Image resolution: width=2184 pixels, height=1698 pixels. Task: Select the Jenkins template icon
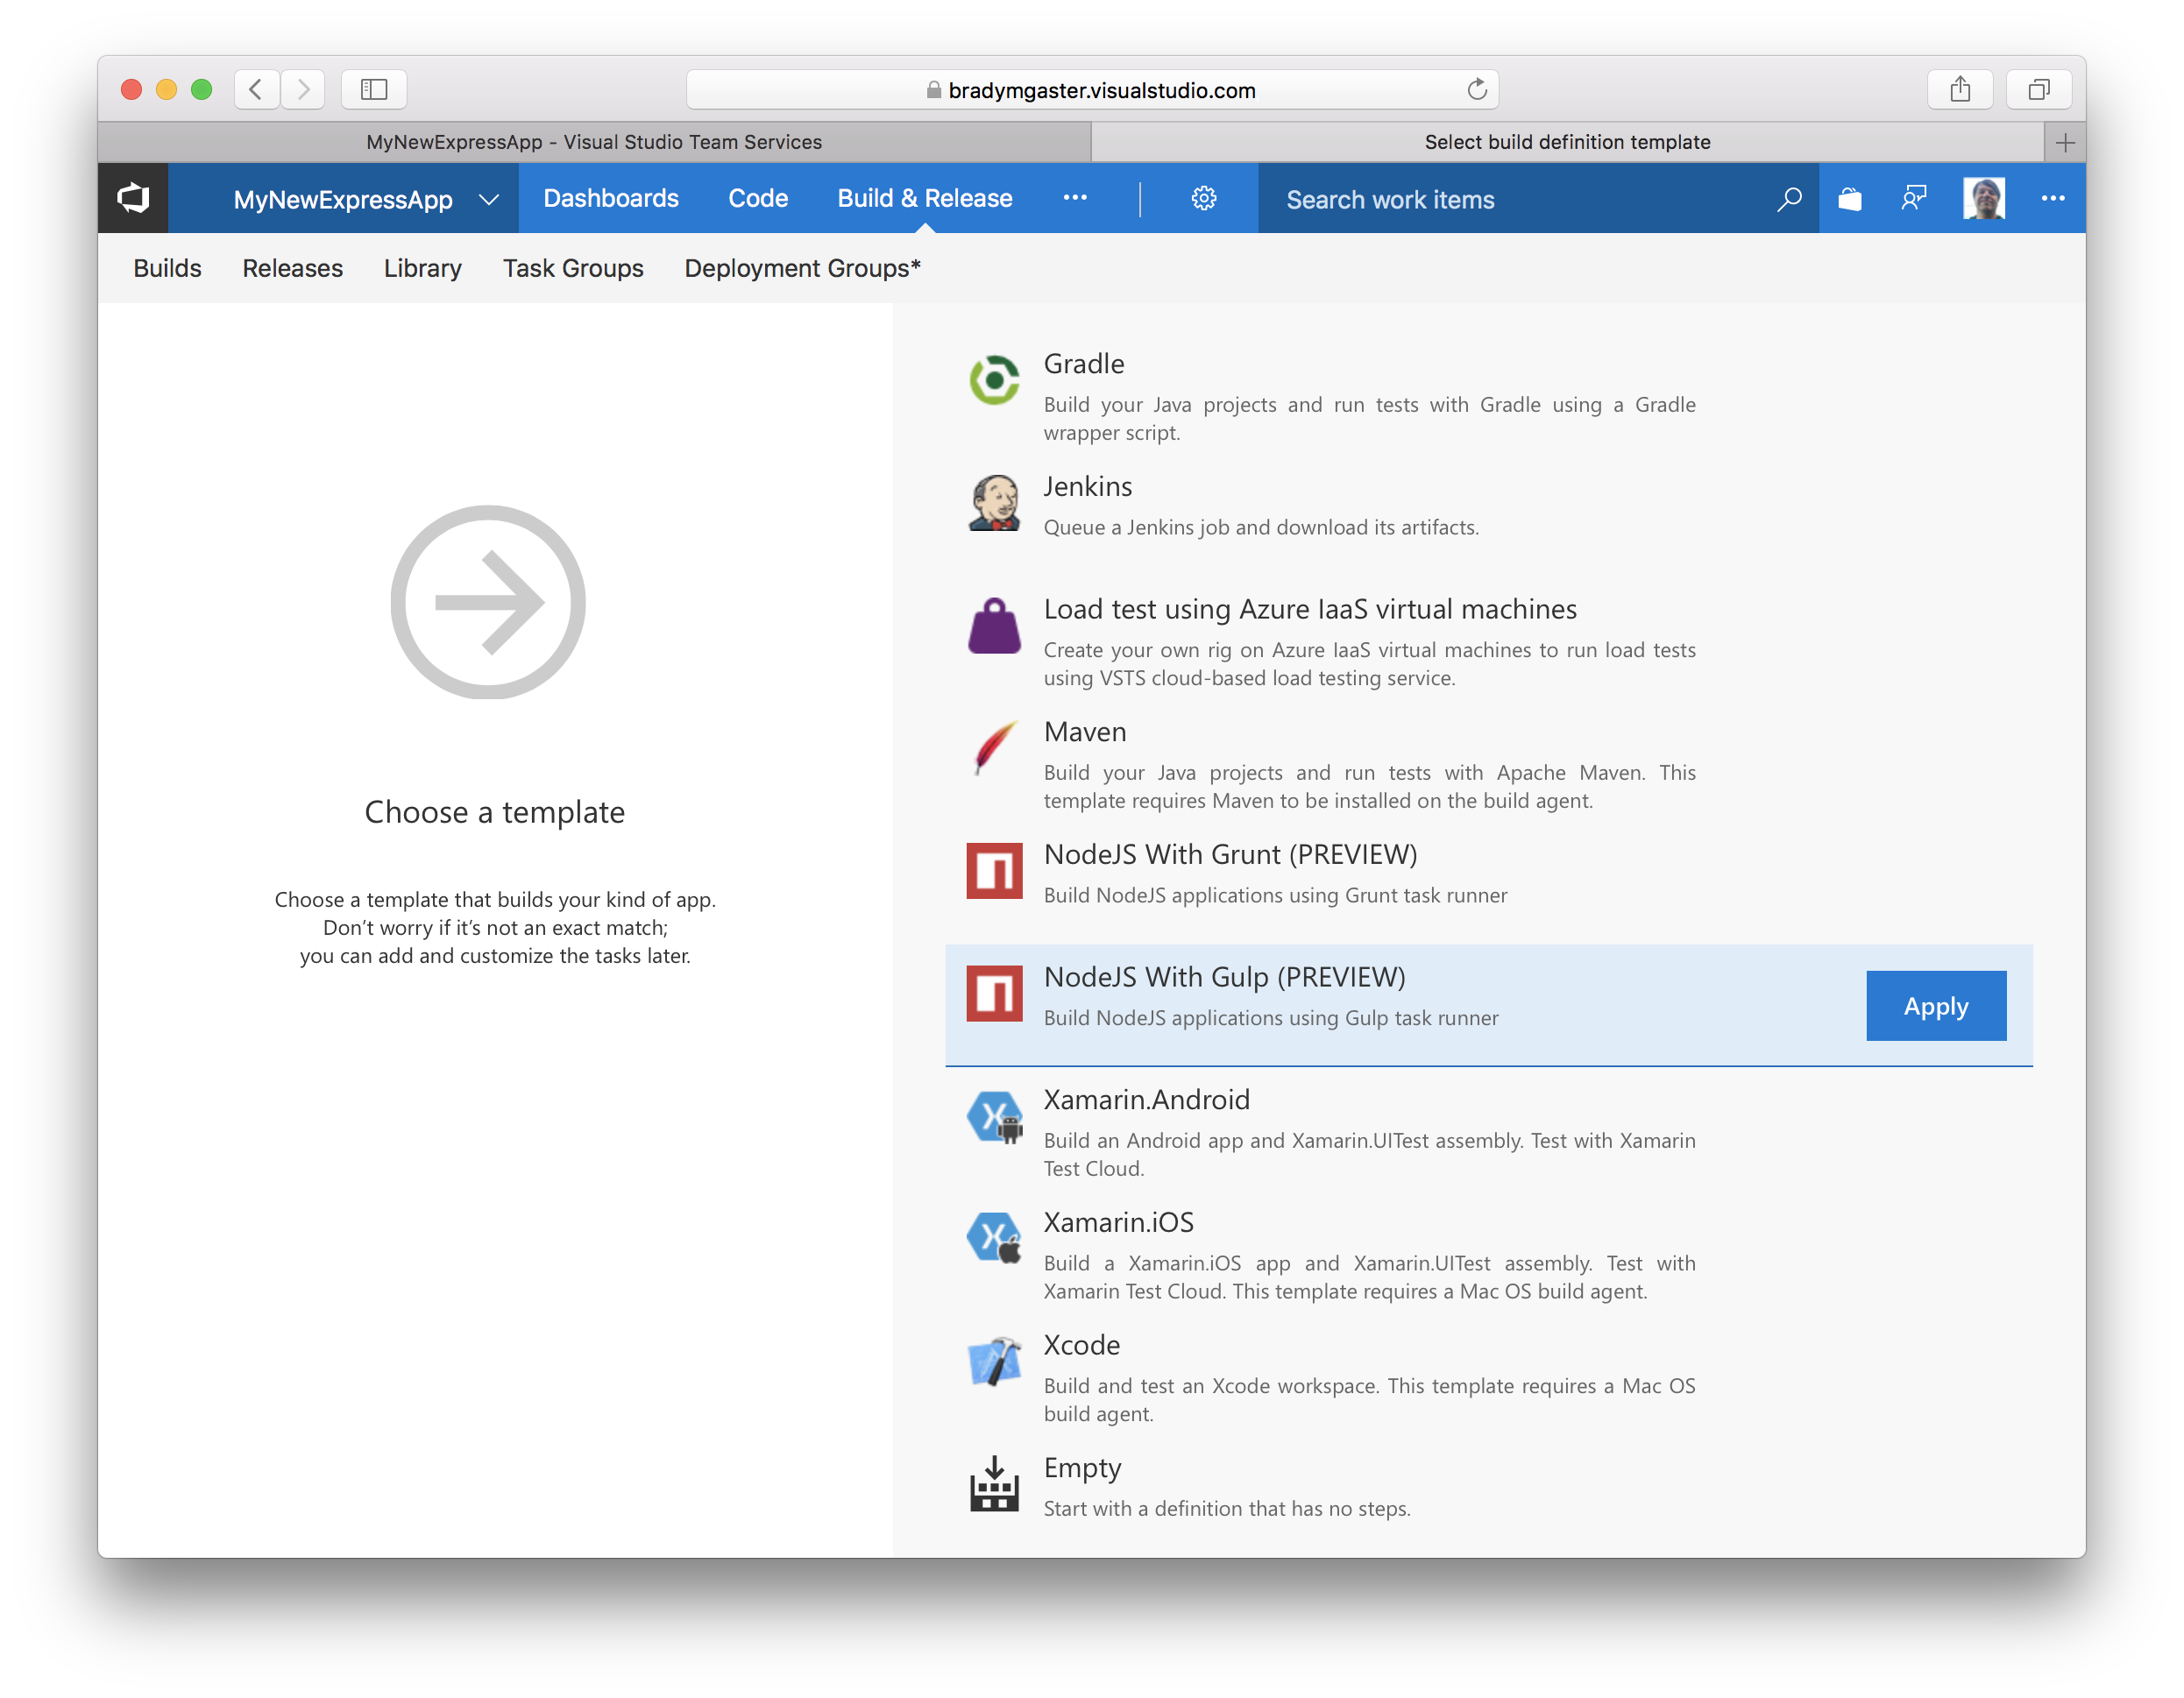[x=994, y=503]
